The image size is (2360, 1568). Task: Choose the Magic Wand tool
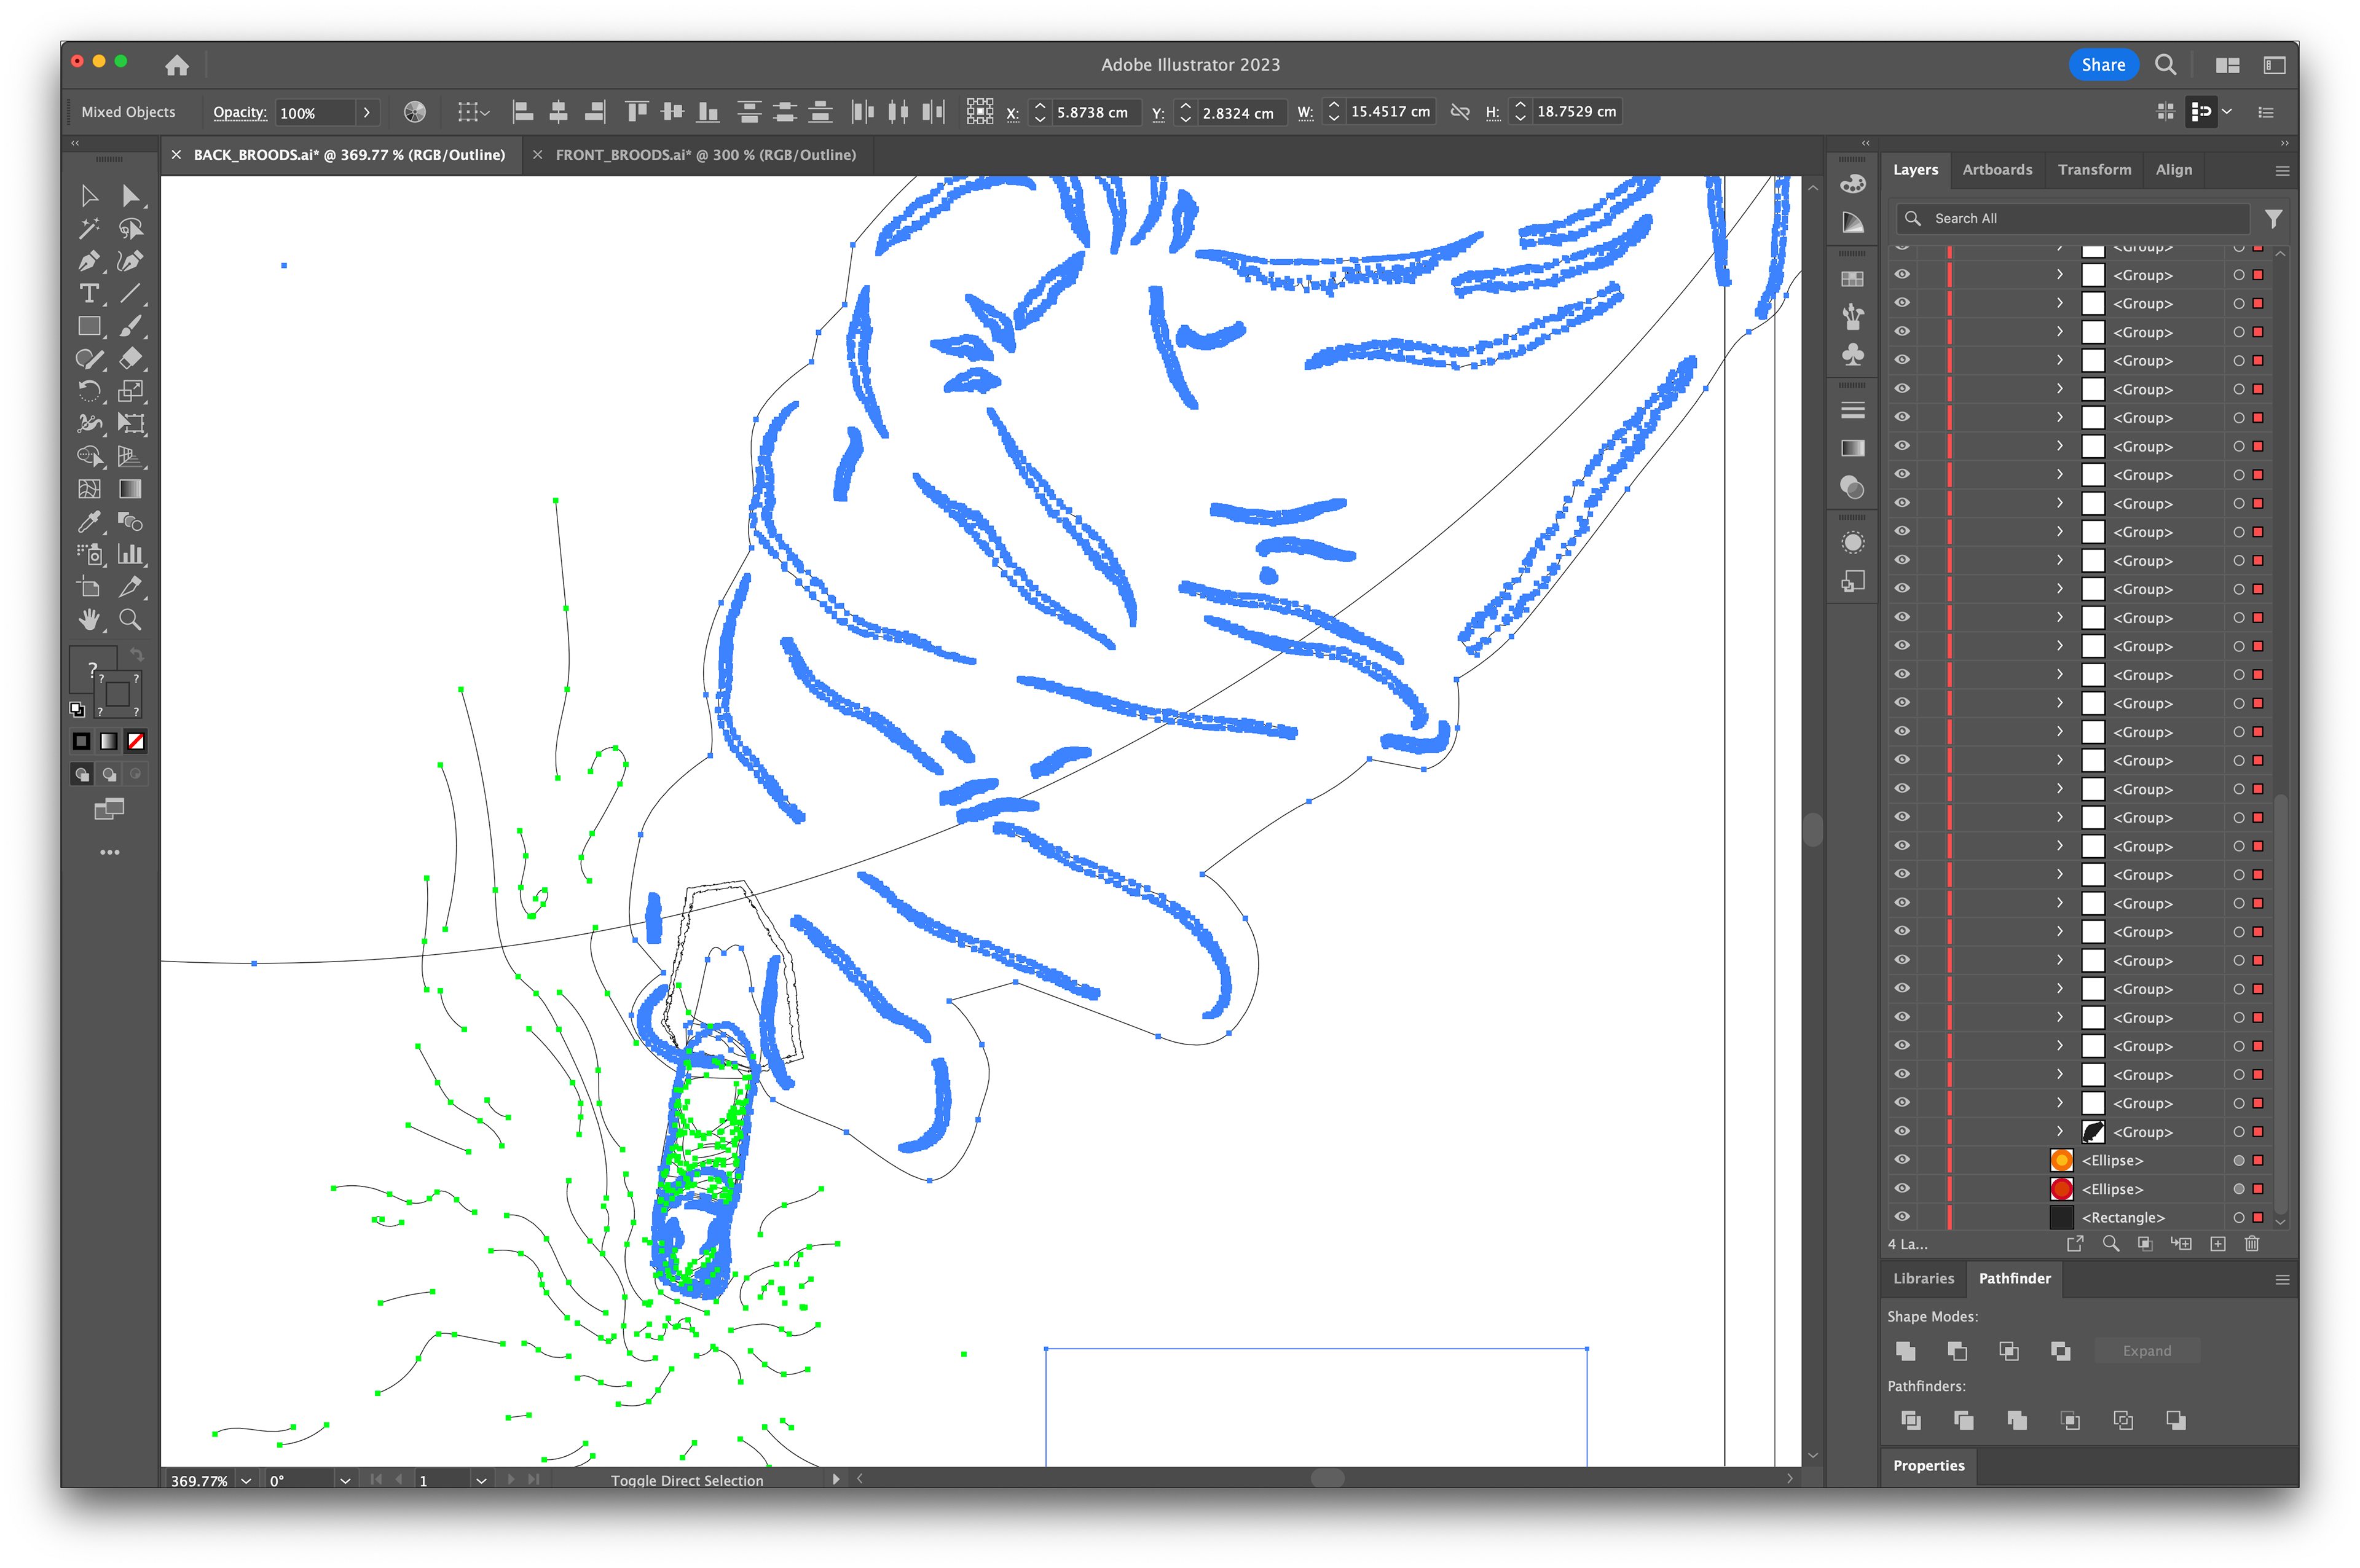pyautogui.click(x=89, y=228)
